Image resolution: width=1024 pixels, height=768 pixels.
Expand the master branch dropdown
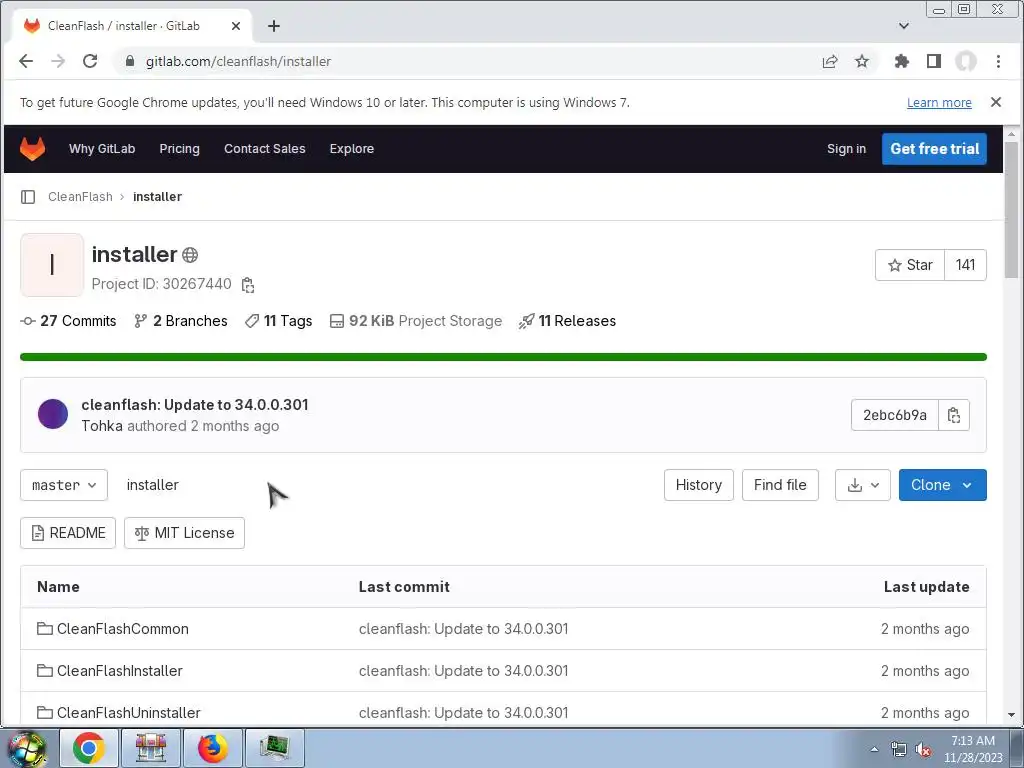pyautogui.click(x=64, y=485)
